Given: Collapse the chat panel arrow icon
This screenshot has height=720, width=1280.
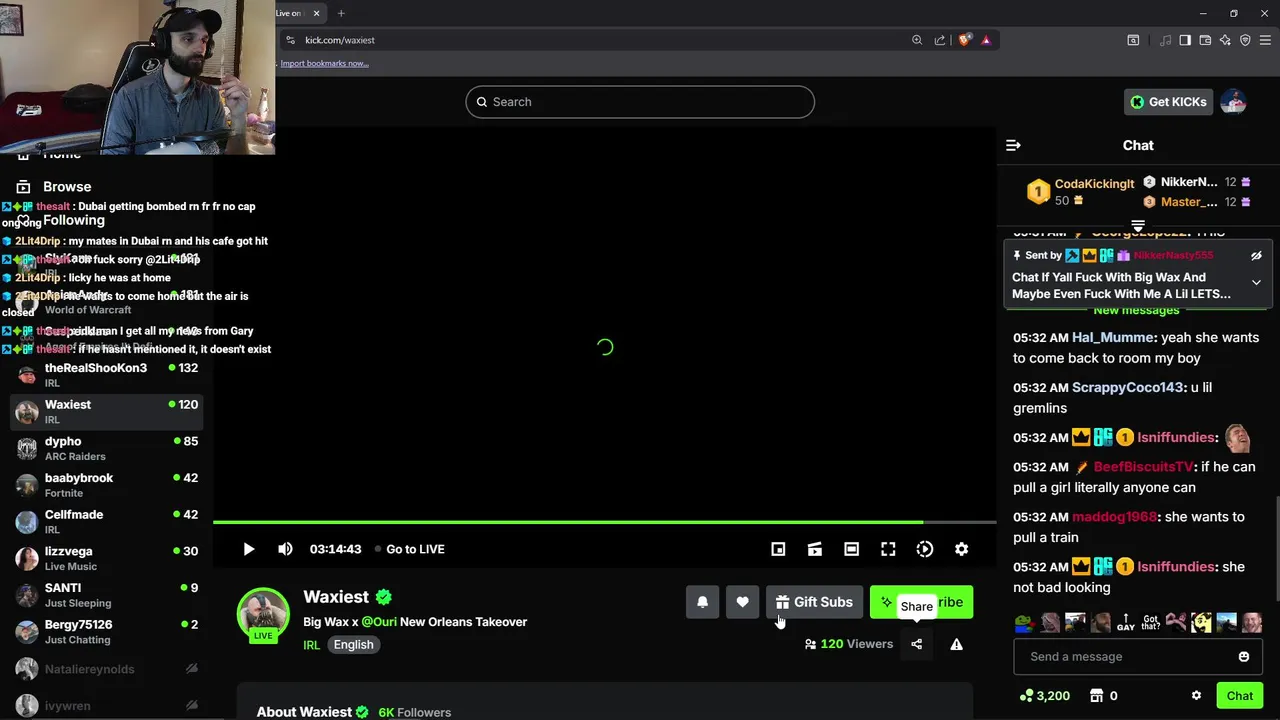Looking at the screenshot, I should pos(1013,145).
